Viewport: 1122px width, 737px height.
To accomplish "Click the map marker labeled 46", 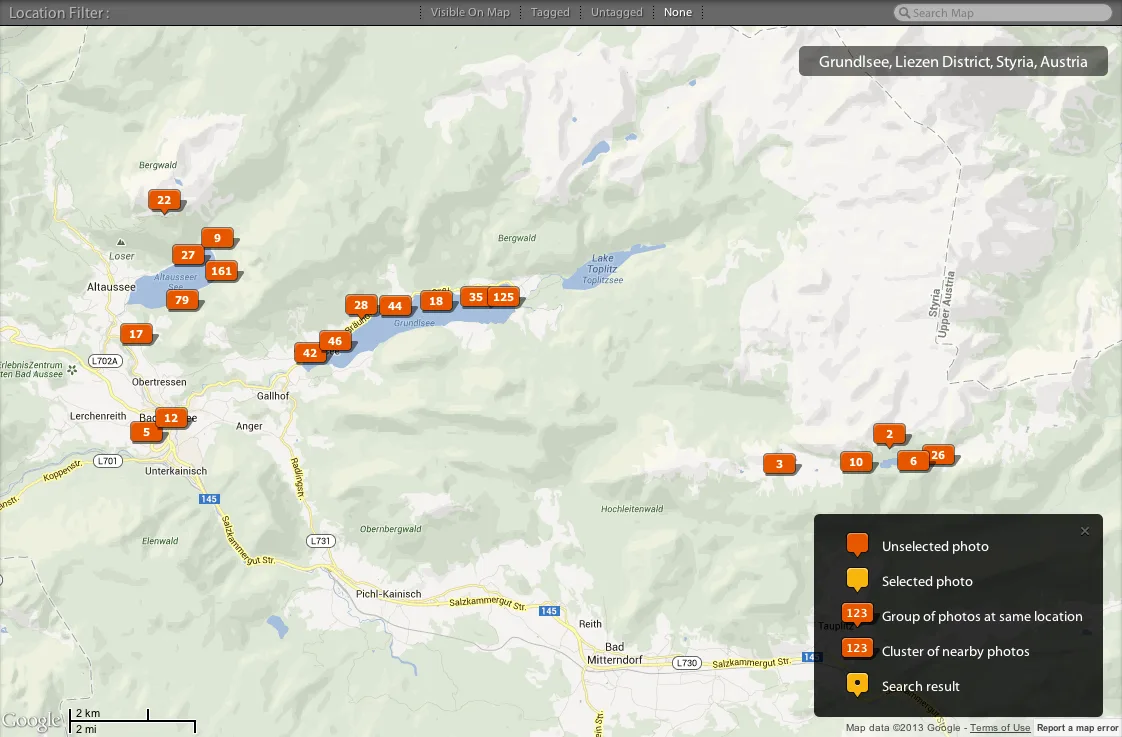I will [335, 341].
